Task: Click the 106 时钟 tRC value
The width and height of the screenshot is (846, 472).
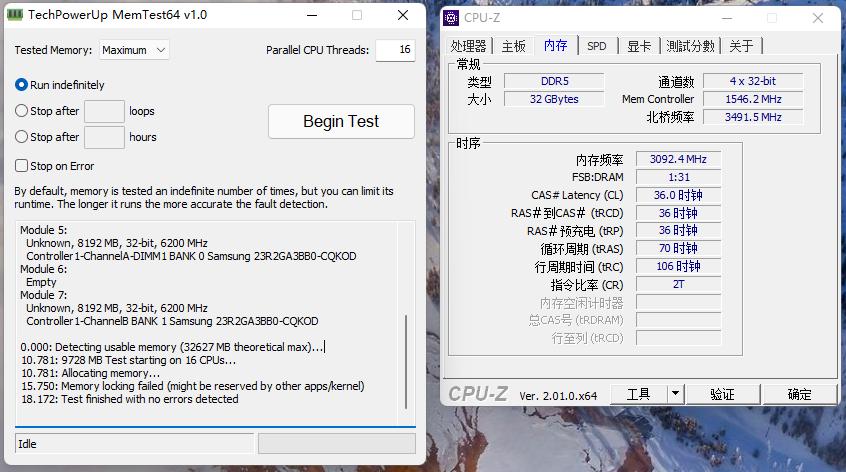Action: click(678, 266)
